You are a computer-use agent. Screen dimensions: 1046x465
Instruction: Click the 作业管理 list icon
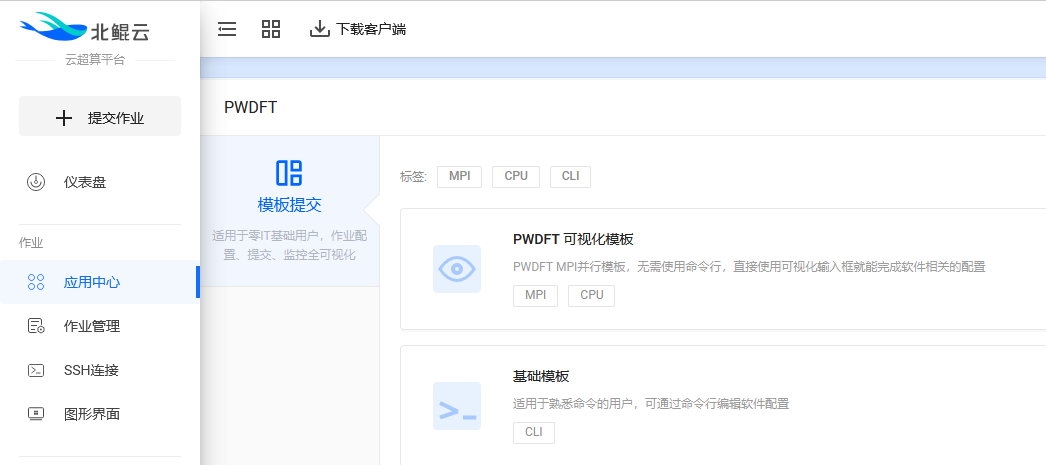(x=36, y=326)
